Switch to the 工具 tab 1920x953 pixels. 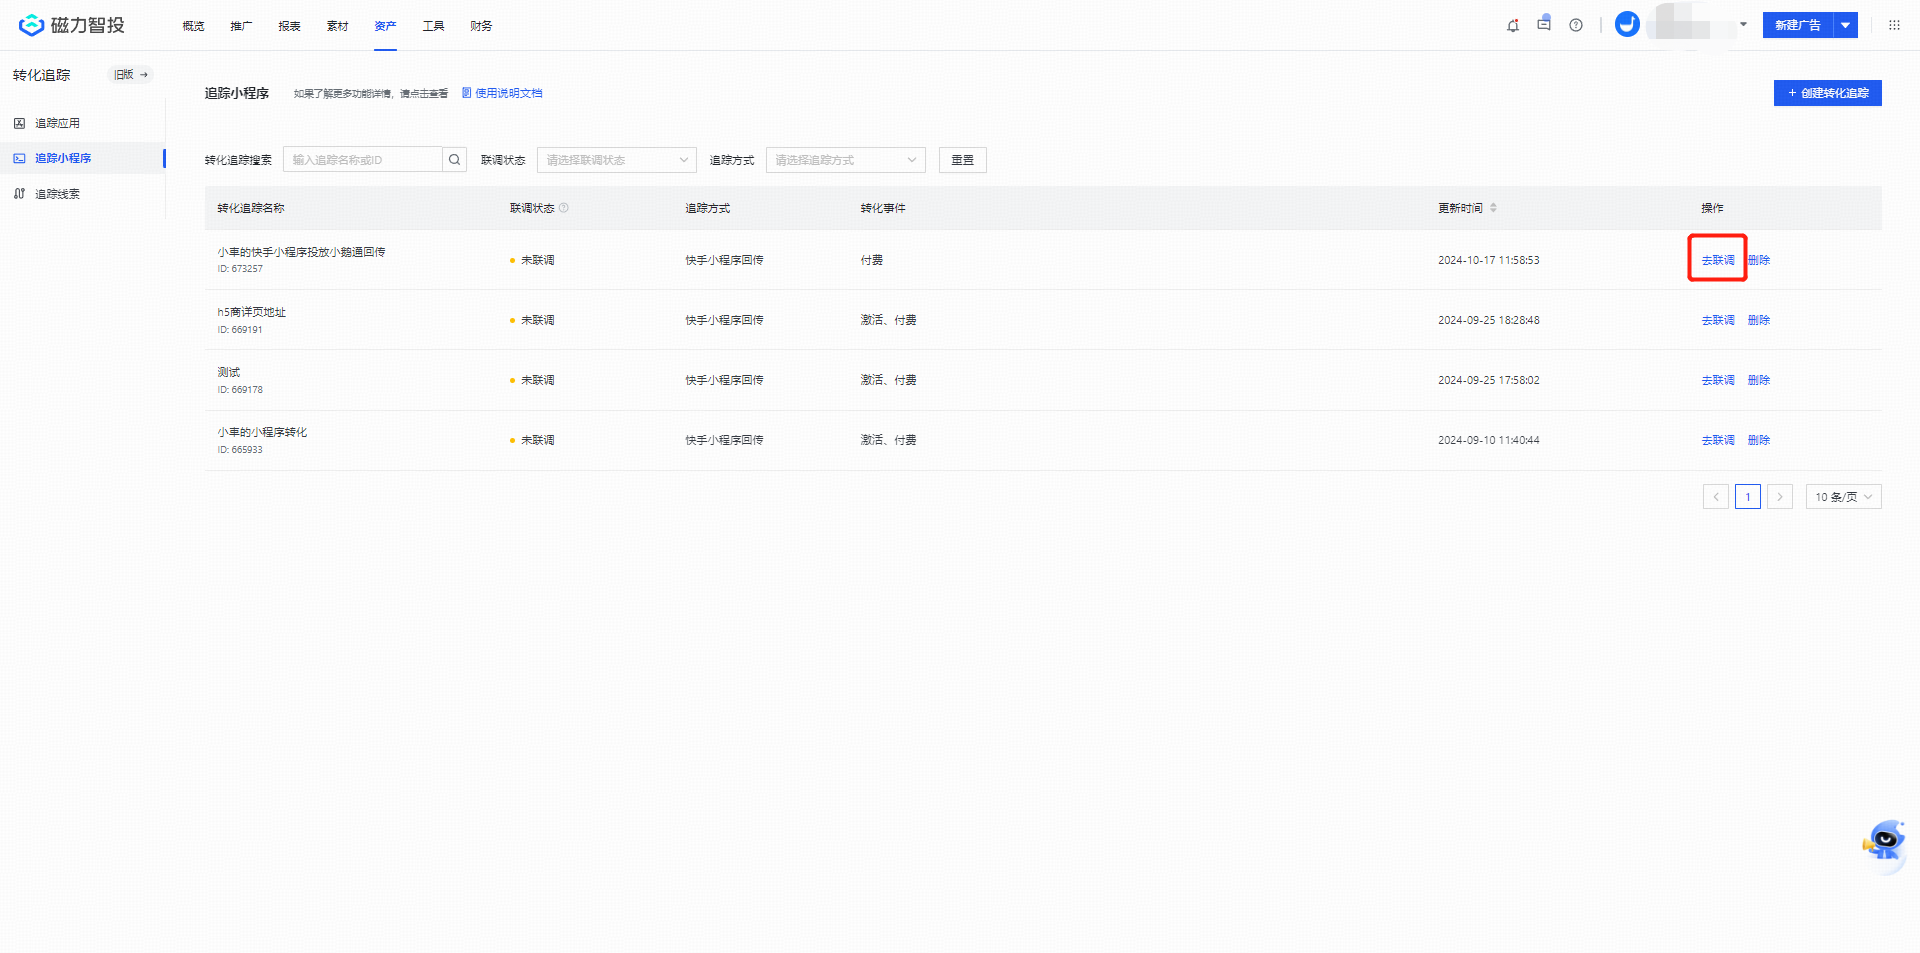tap(433, 26)
